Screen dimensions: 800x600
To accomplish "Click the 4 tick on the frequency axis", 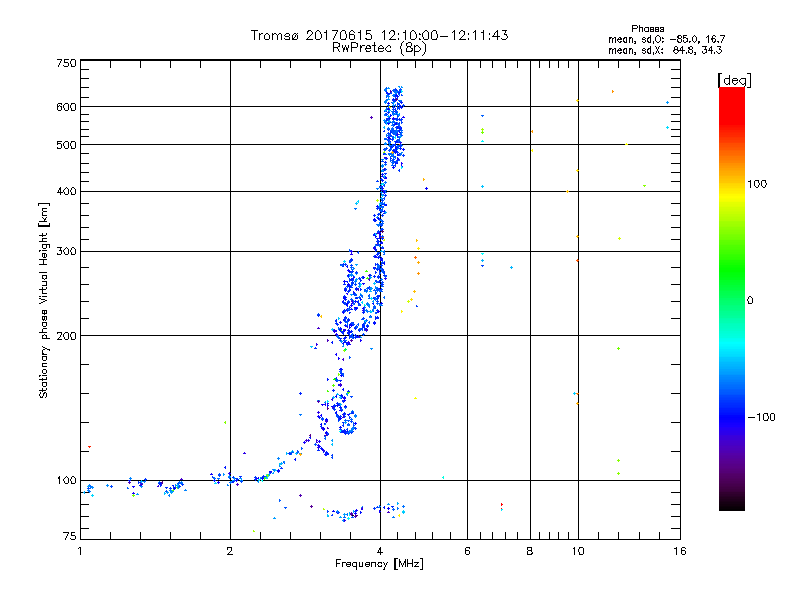I will (x=379, y=551).
